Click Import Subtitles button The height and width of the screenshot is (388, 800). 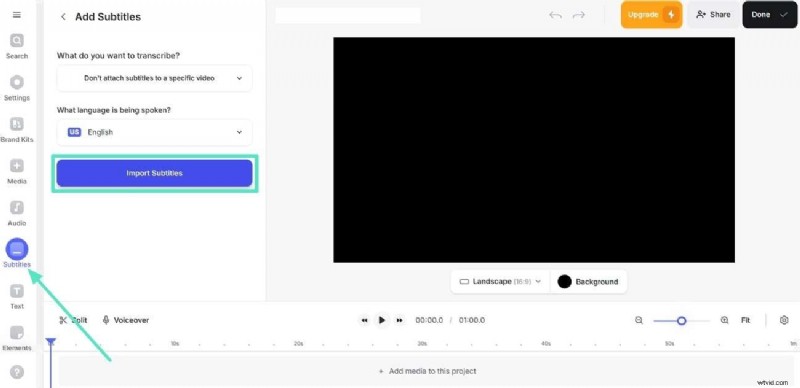coord(155,173)
